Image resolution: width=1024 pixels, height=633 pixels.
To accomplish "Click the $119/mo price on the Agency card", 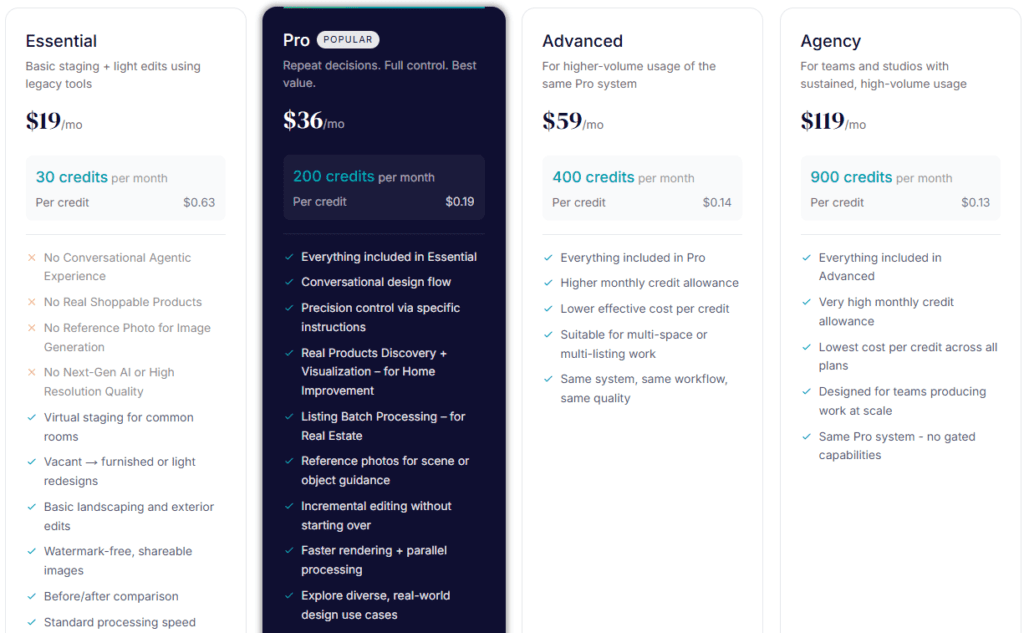I will pos(833,121).
